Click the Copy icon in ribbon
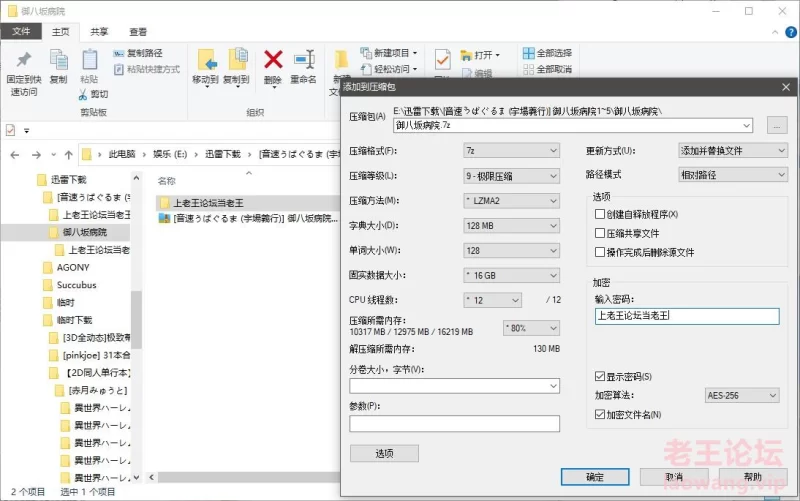The image size is (800, 501). coord(58,60)
